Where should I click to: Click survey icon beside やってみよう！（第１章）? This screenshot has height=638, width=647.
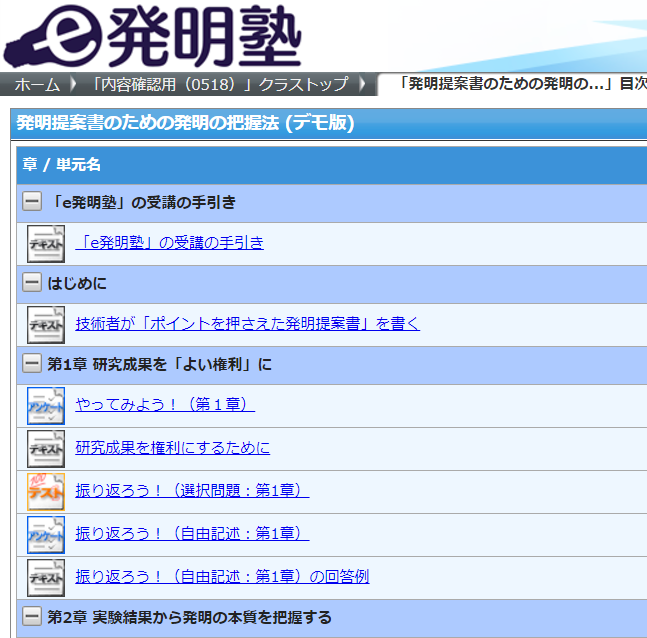(x=46, y=405)
